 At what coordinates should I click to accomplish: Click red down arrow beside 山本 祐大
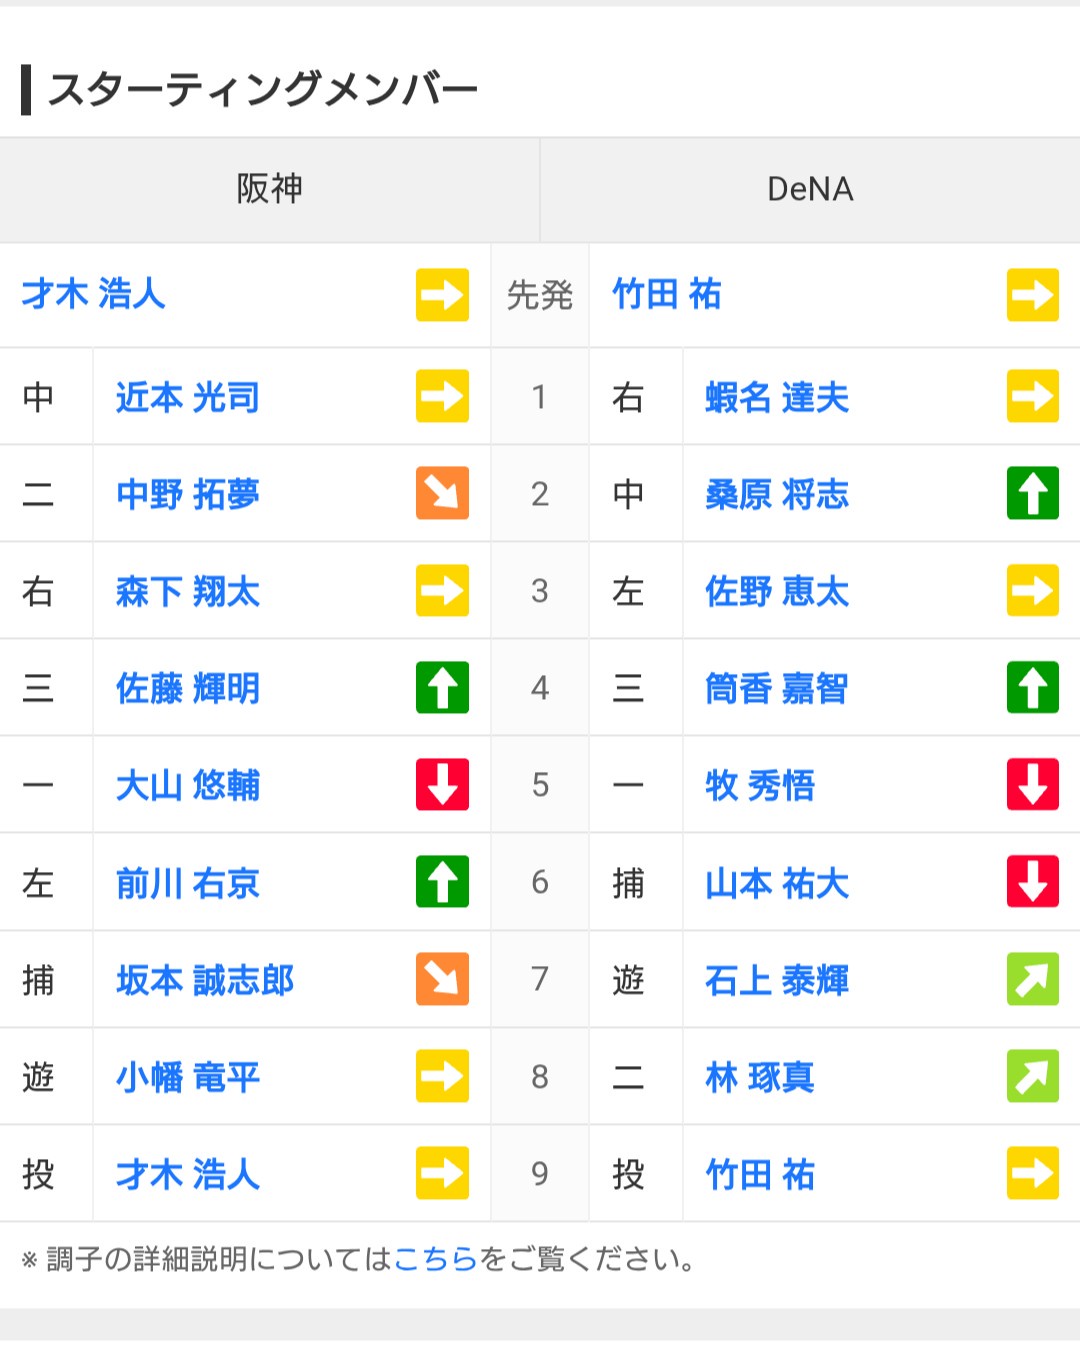[1032, 882]
